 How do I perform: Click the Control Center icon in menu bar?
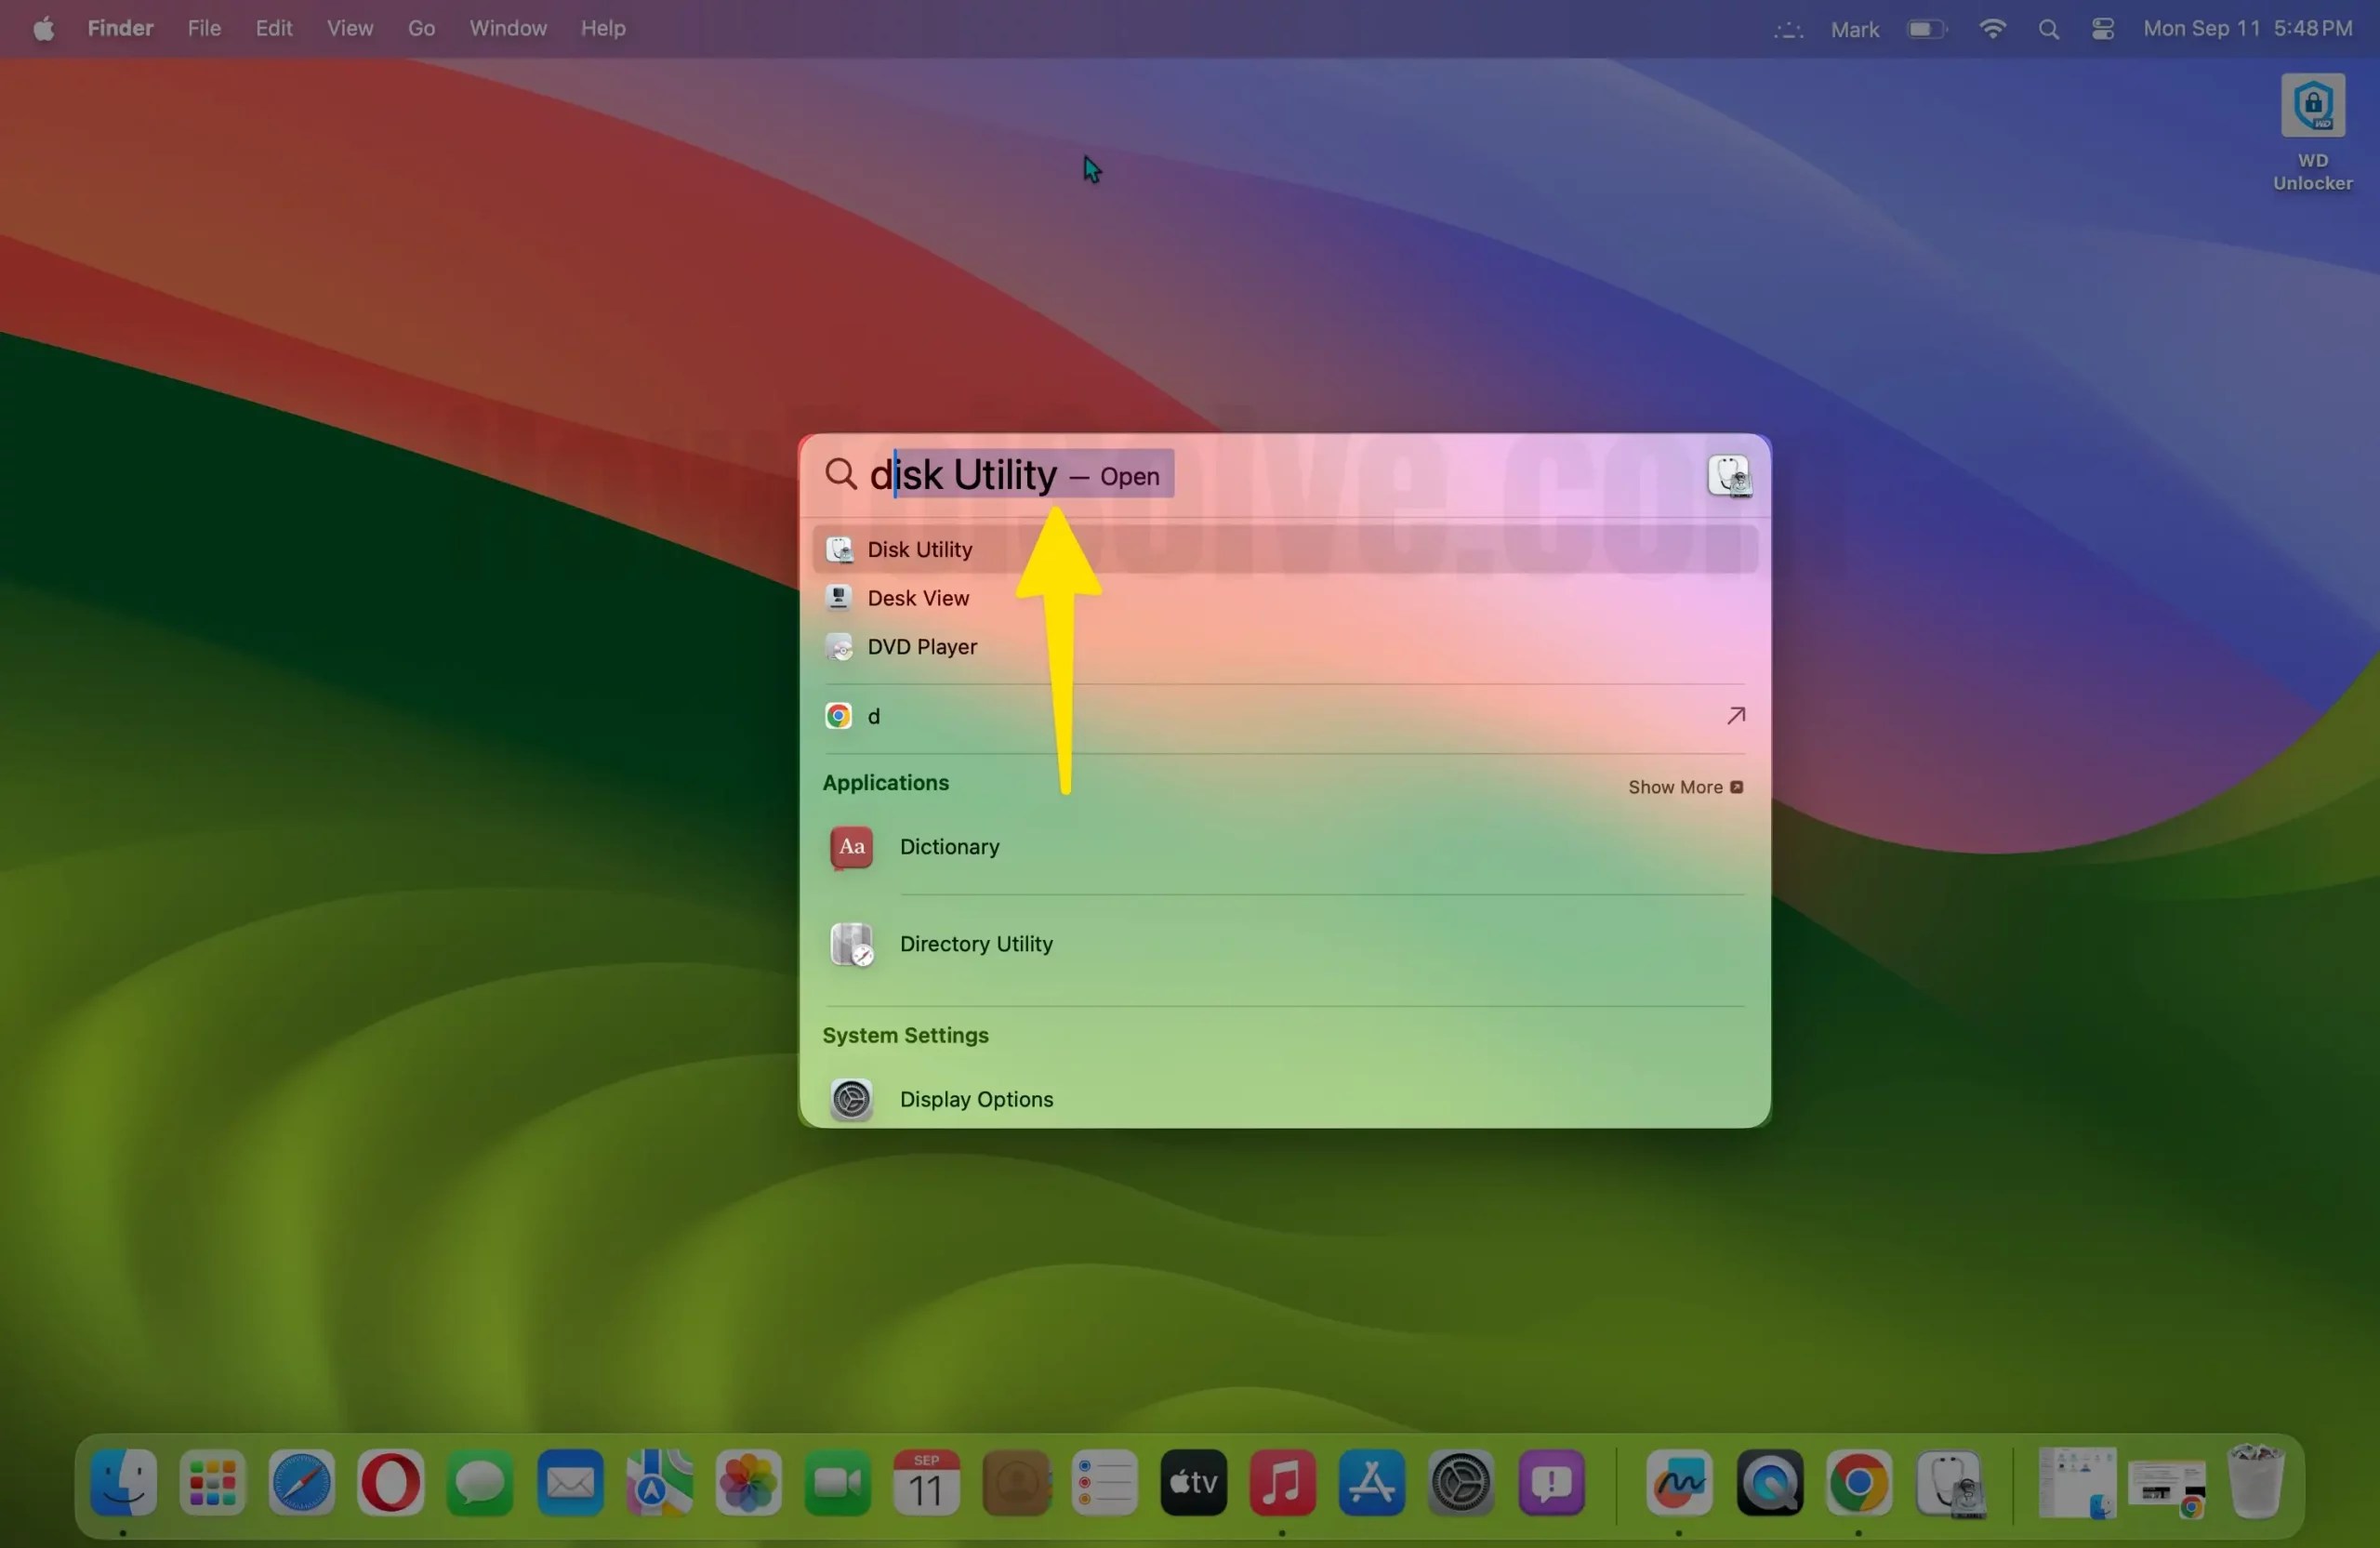coord(2102,28)
